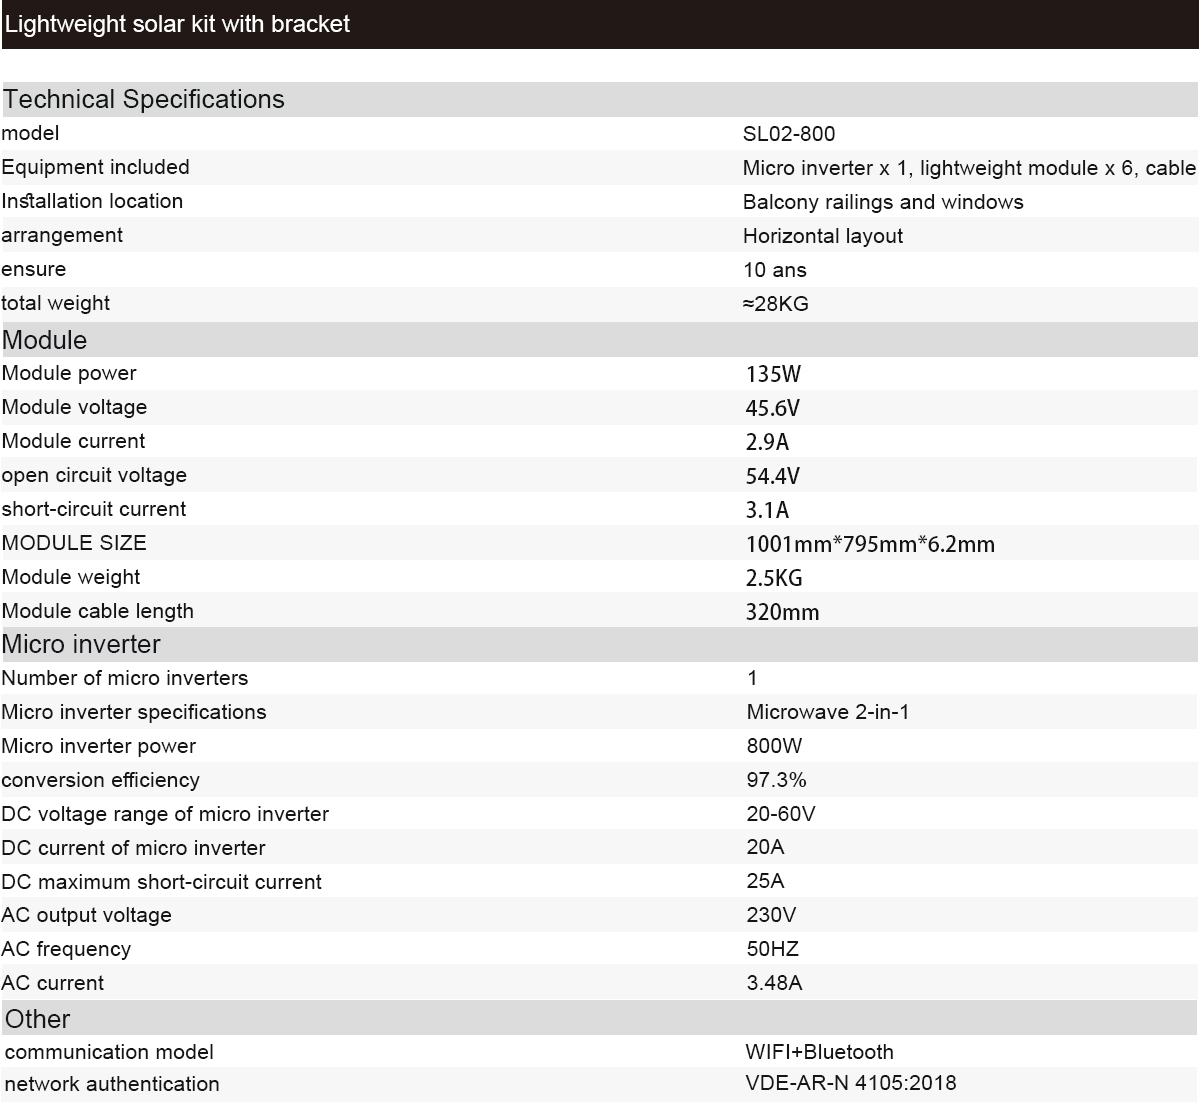Select the Horizontal layout arrangement value
1200x1102 pixels.
pyautogui.click(x=823, y=236)
